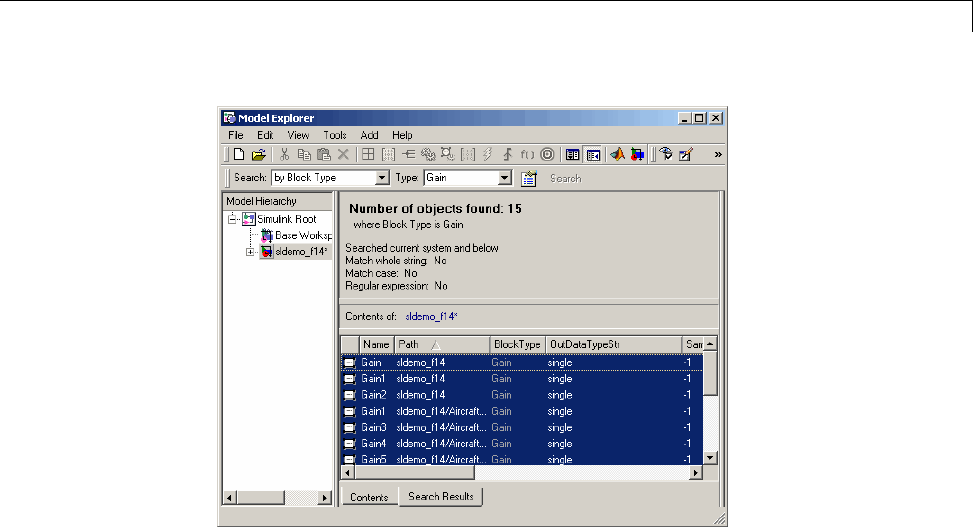Open the Simulink Library Browser icon
The height and width of the screenshot is (527, 973).
(x=637, y=155)
